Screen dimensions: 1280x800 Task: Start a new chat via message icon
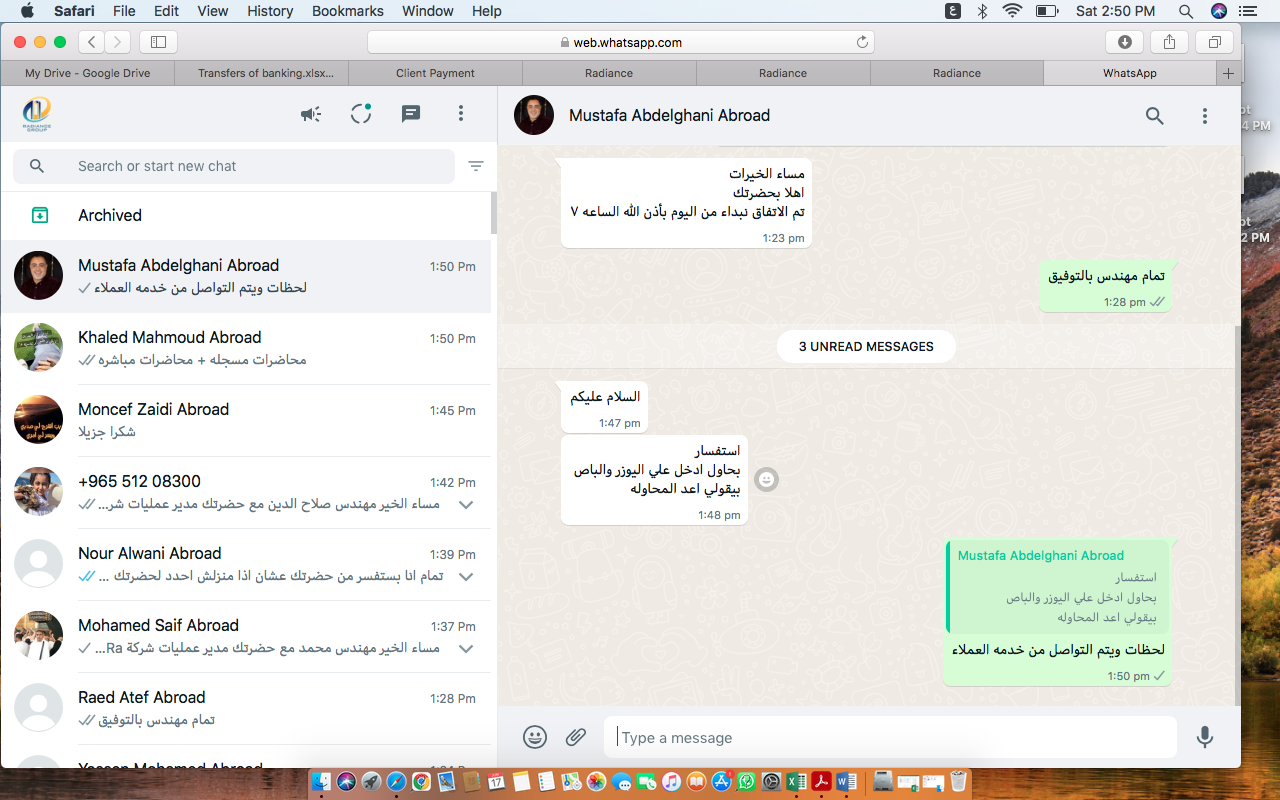click(x=411, y=114)
